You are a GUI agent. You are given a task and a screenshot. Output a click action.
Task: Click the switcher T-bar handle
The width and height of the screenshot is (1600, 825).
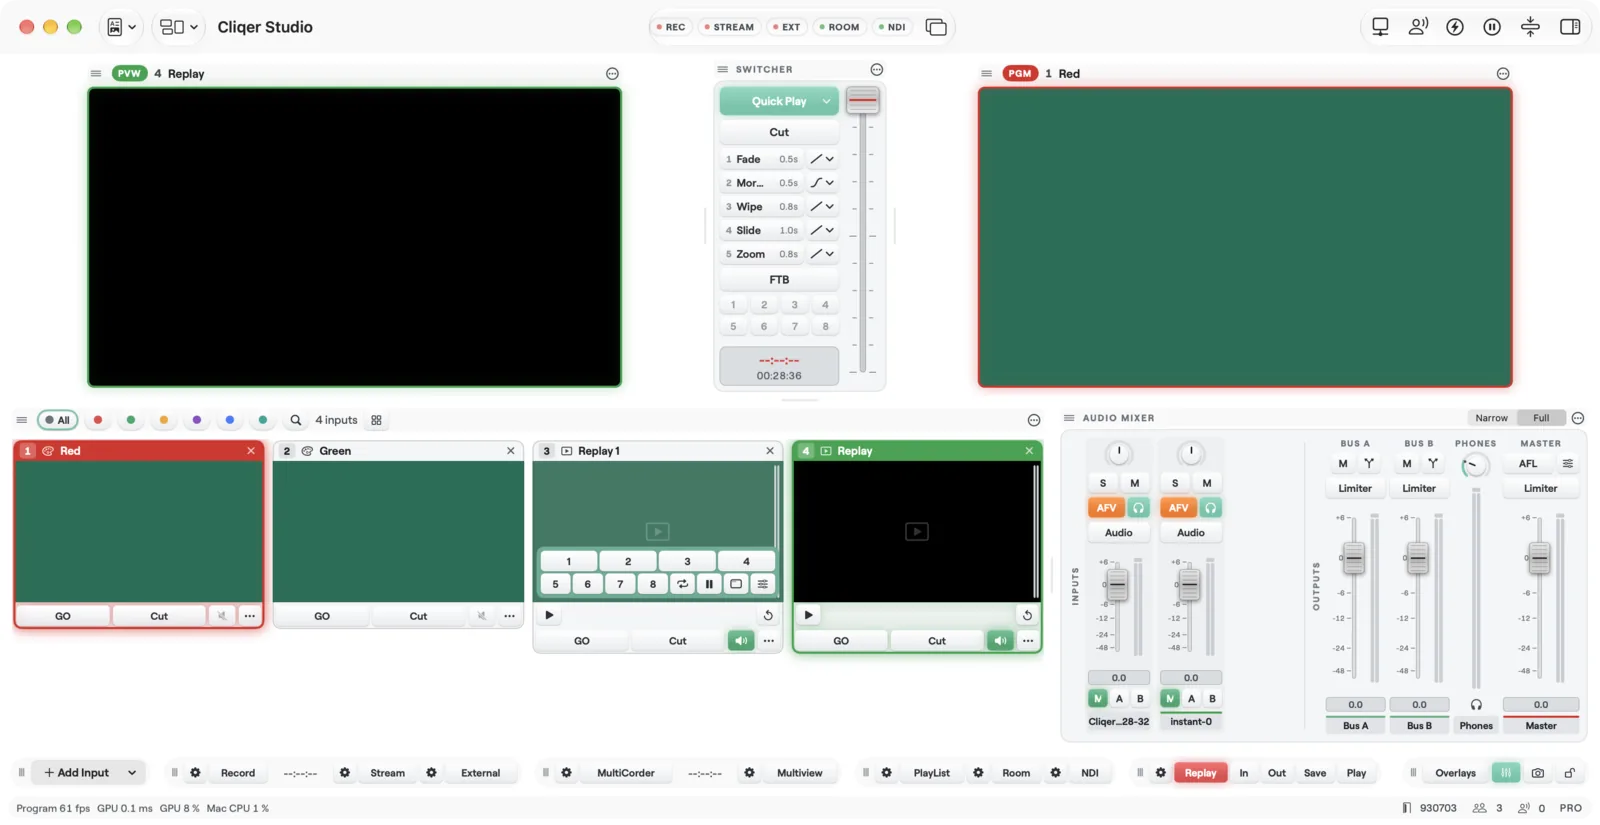[862, 100]
